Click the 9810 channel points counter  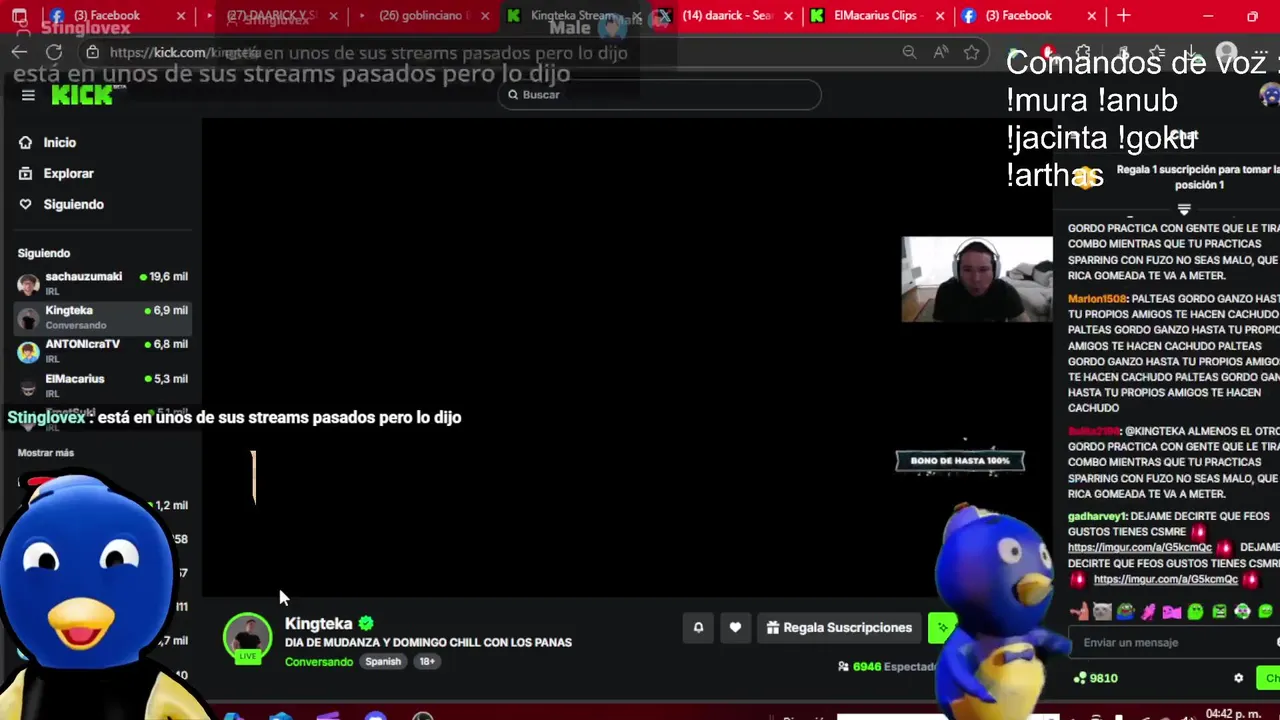[1095, 678]
